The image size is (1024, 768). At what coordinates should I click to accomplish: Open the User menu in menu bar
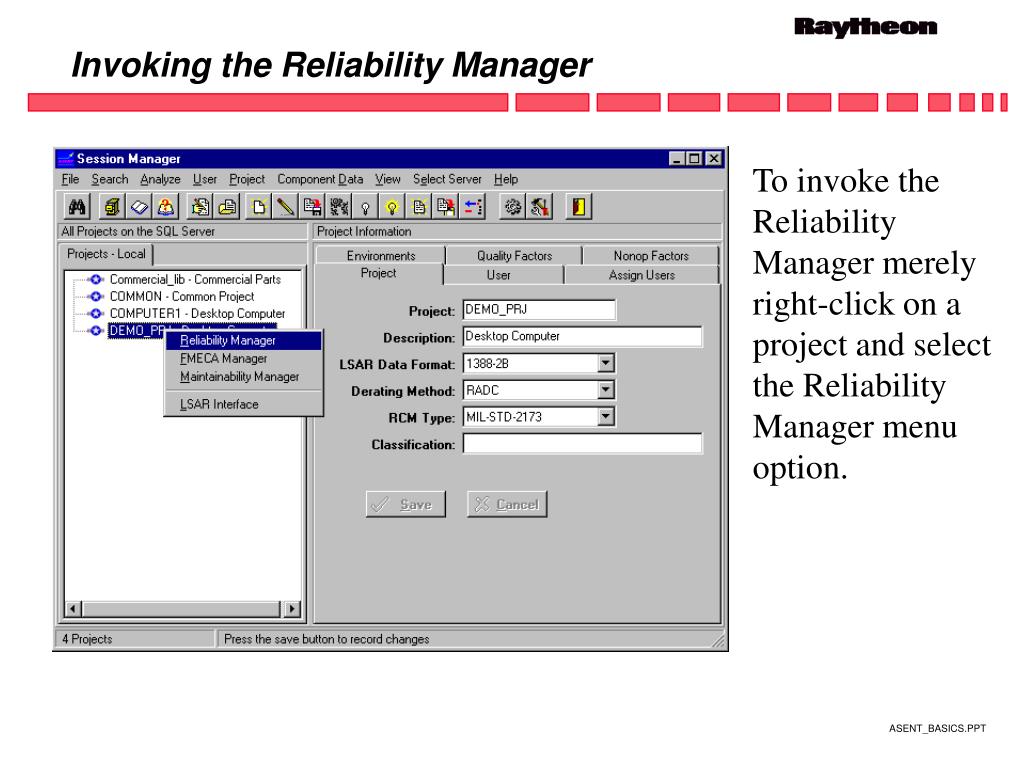pyautogui.click(x=204, y=179)
